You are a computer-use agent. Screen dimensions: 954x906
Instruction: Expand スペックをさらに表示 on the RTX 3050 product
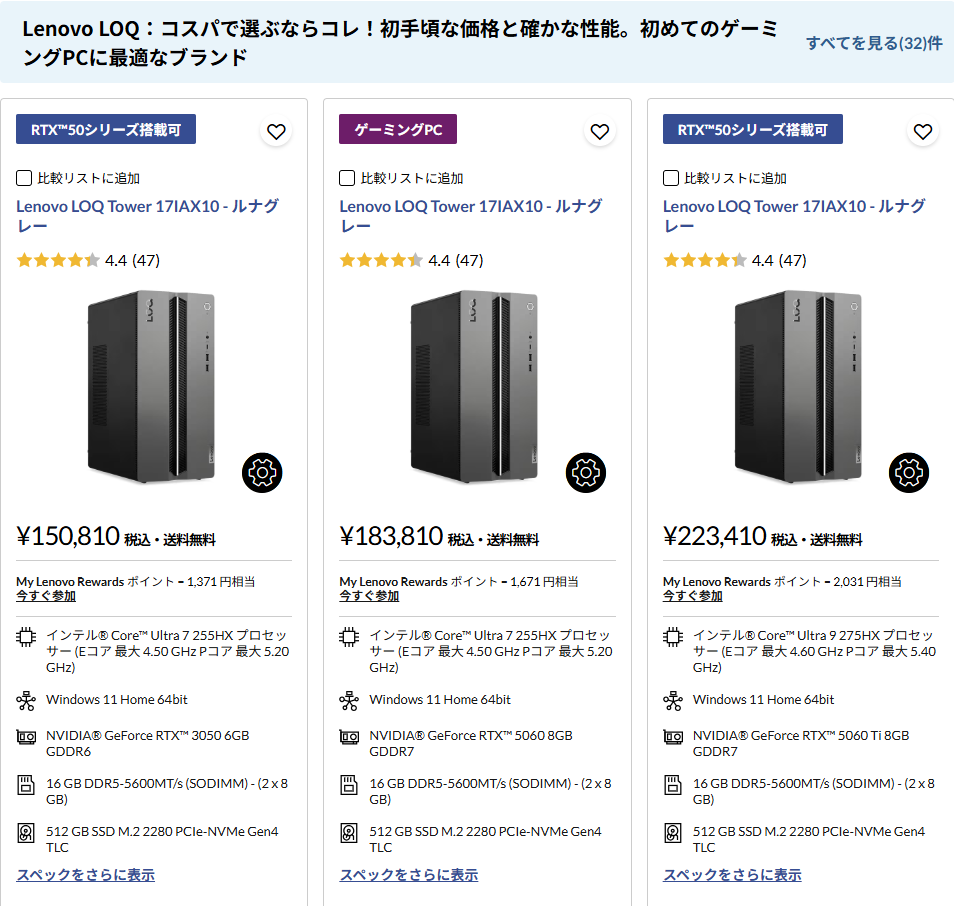click(x=85, y=875)
